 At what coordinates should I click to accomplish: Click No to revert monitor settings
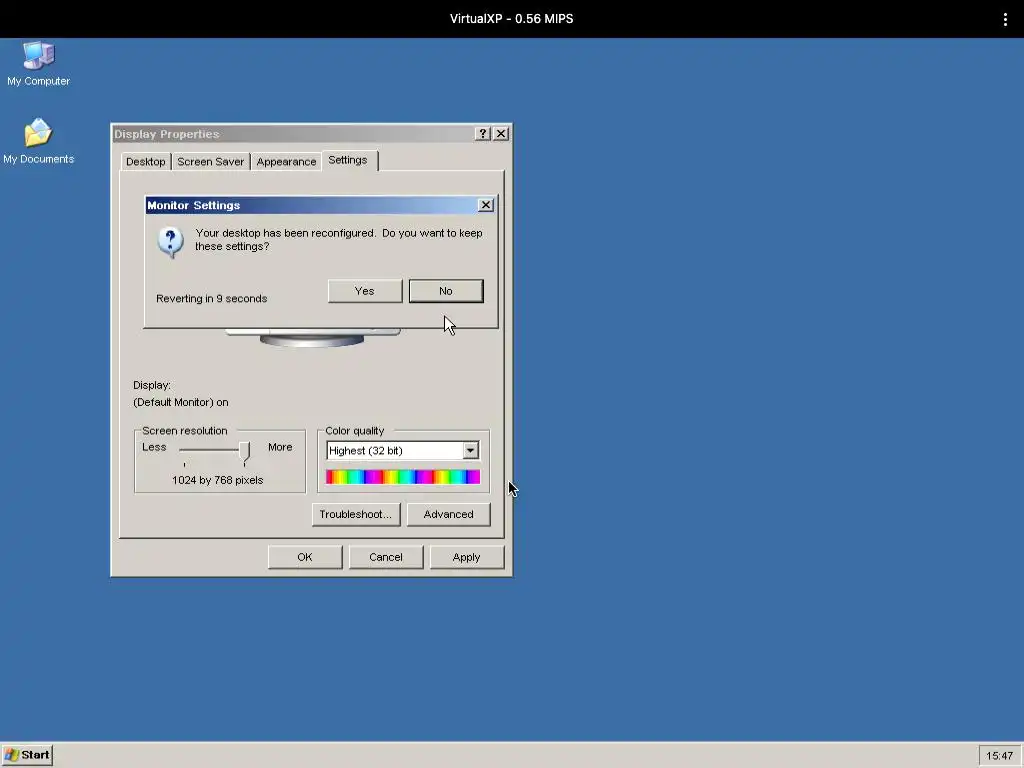tap(446, 291)
